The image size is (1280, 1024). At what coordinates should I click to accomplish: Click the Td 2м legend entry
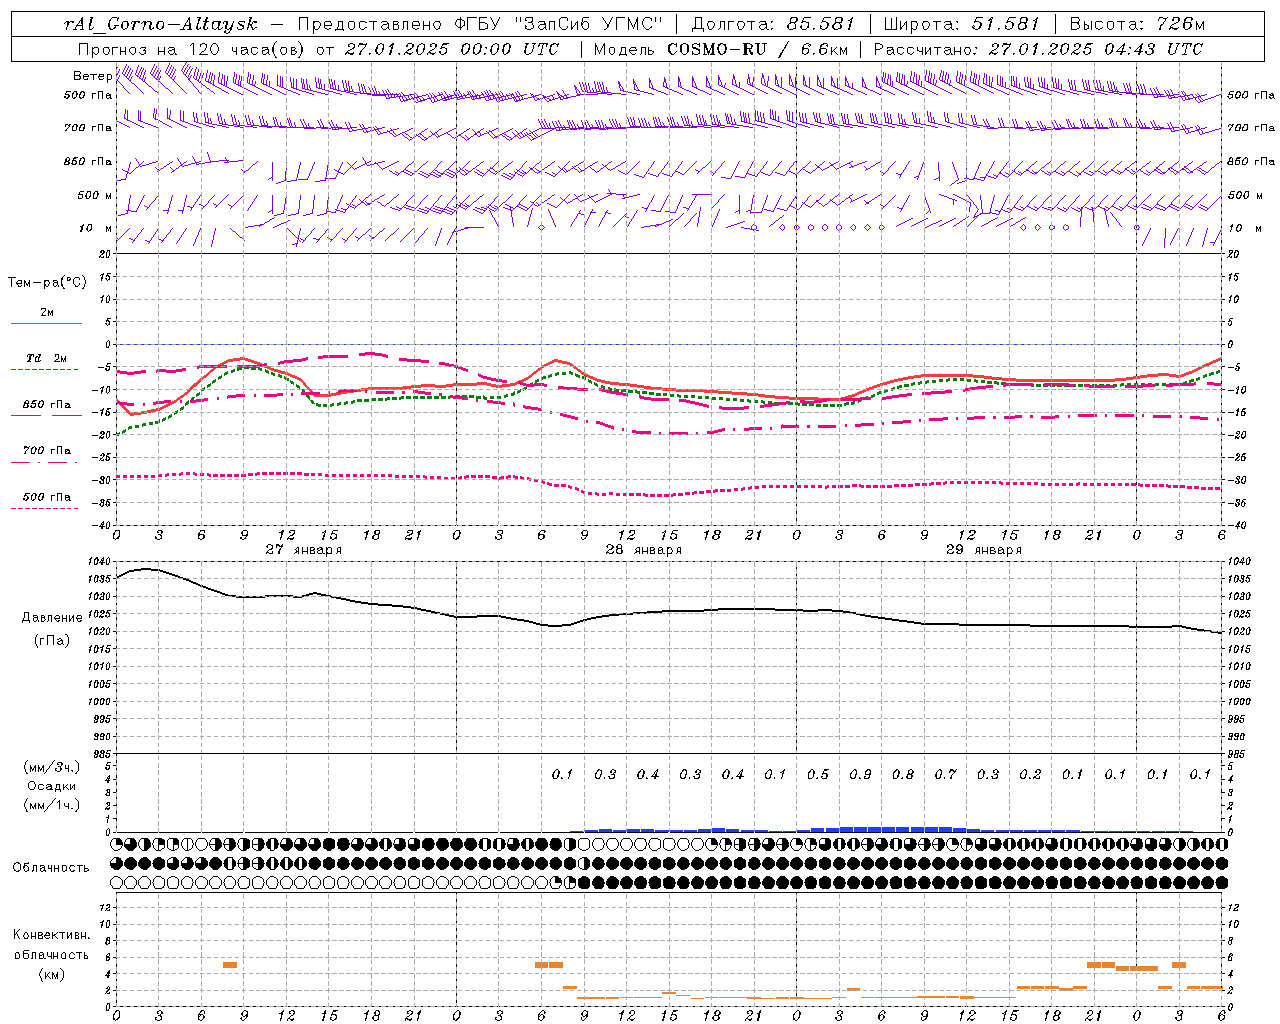[x=46, y=358]
